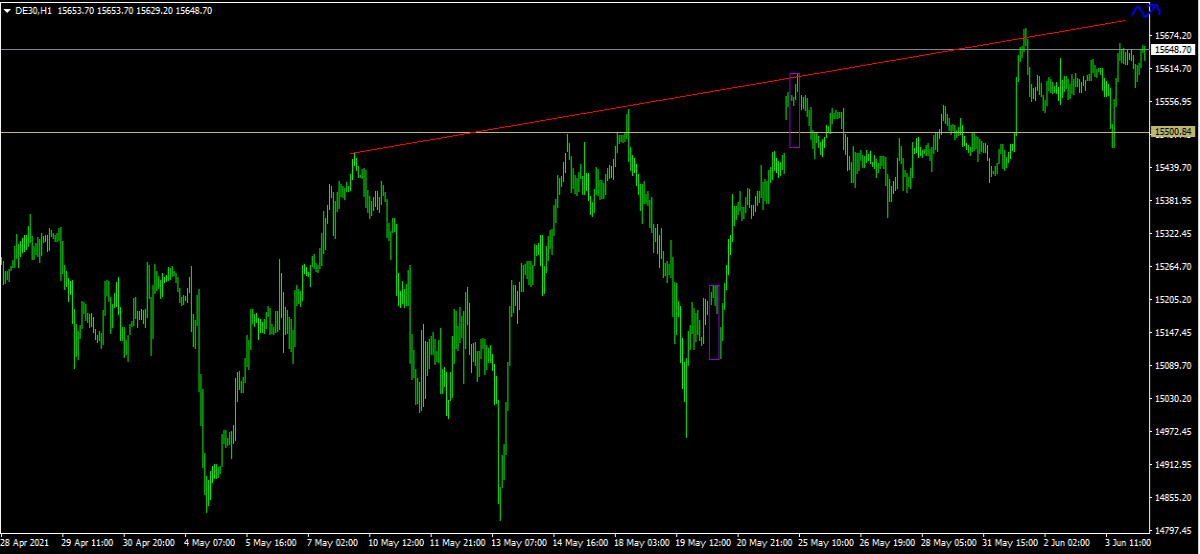Image resolution: width=1200 pixels, height=554 pixels.
Task: Click the 15322.45 price axis label
Action: tap(1173, 234)
